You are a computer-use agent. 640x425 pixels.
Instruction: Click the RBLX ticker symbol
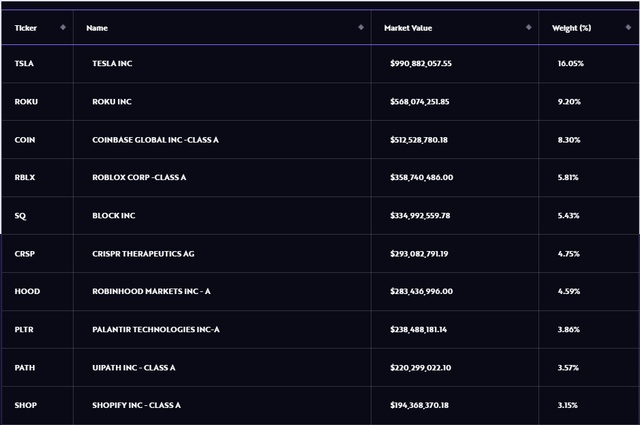[x=25, y=177]
